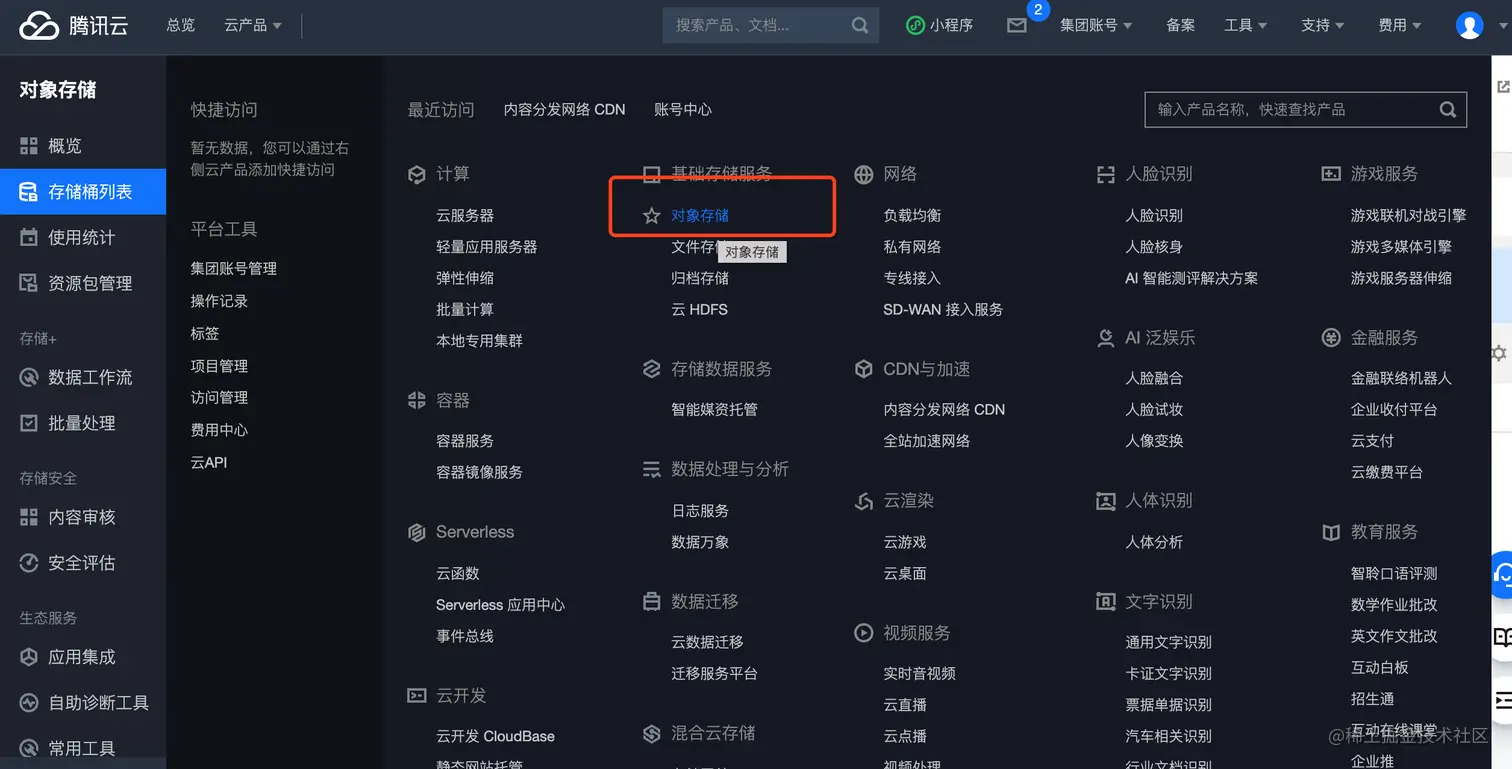Click the search magnifier in top bar
Viewport: 1512px width, 769px height.
(860, 26)
